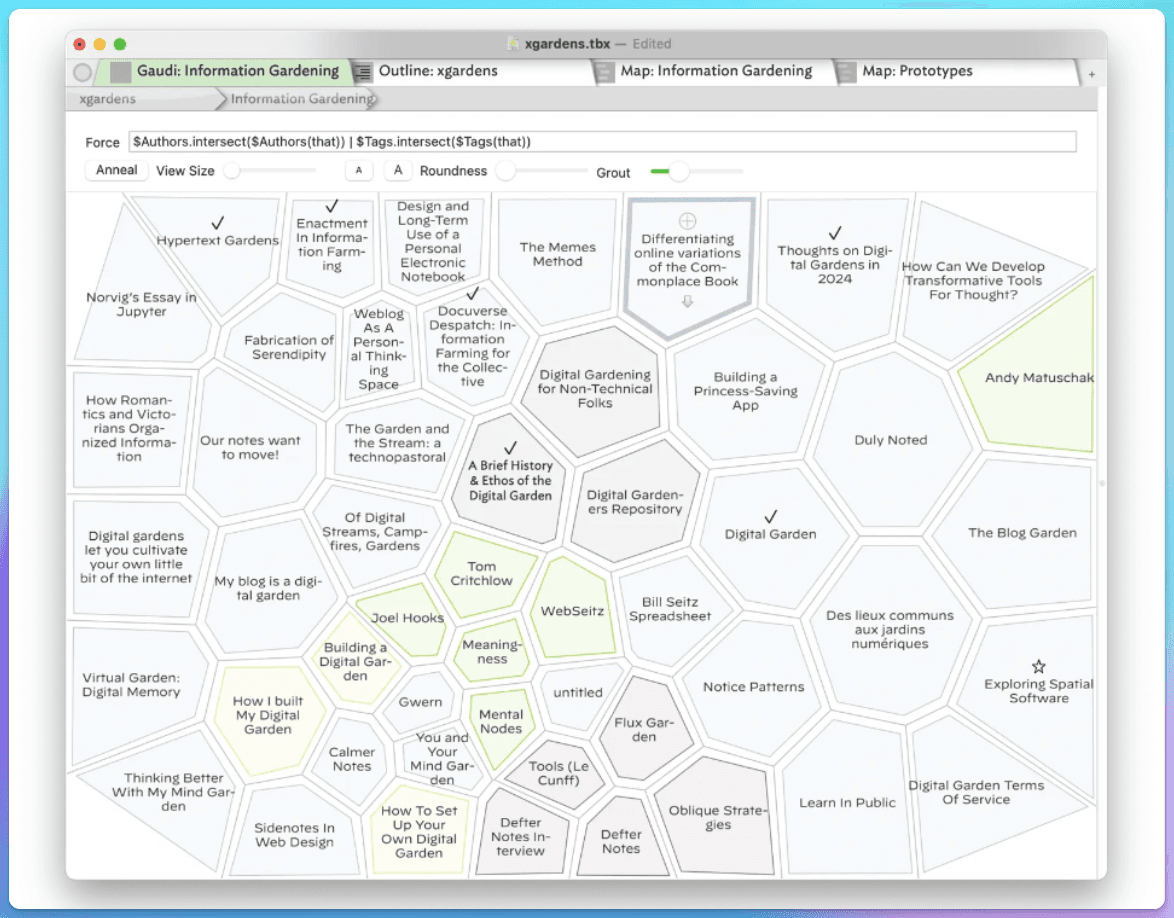1174x918 pixels.
Task: Click the Weblog As A Personal Thinking Space note
Action: pos(378,349)
